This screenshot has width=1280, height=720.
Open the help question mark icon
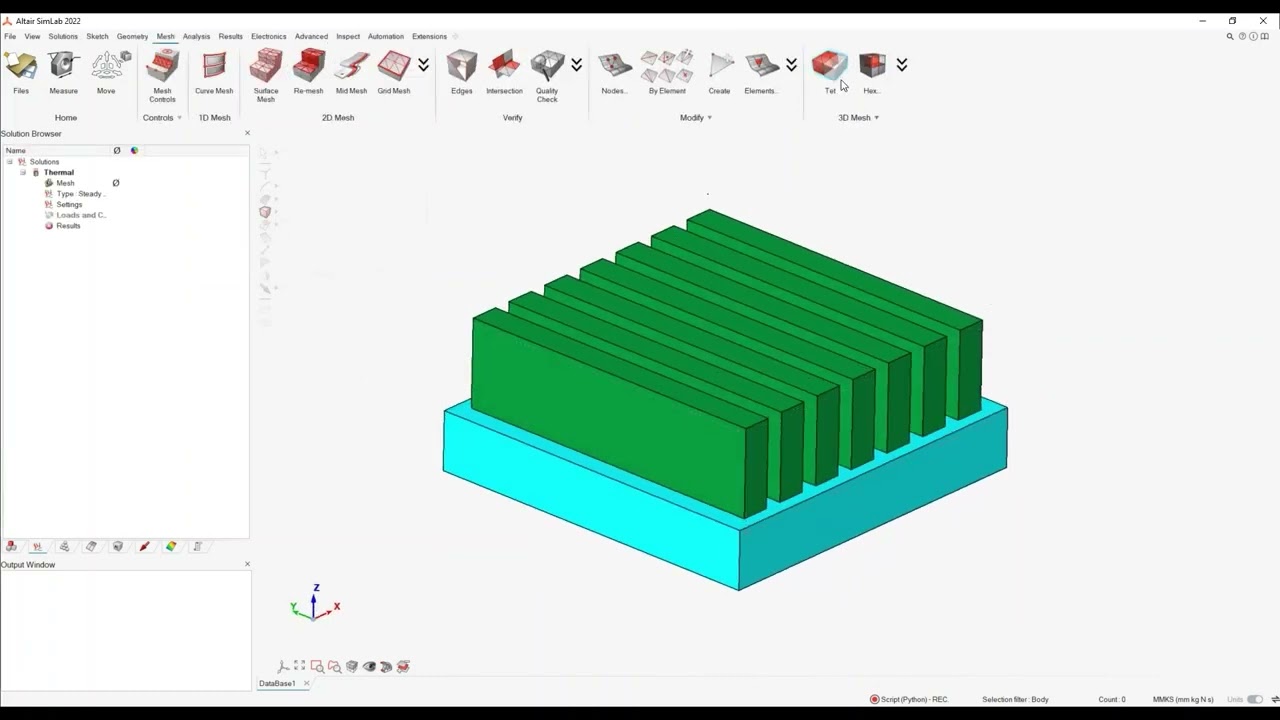pos(1242,37)
